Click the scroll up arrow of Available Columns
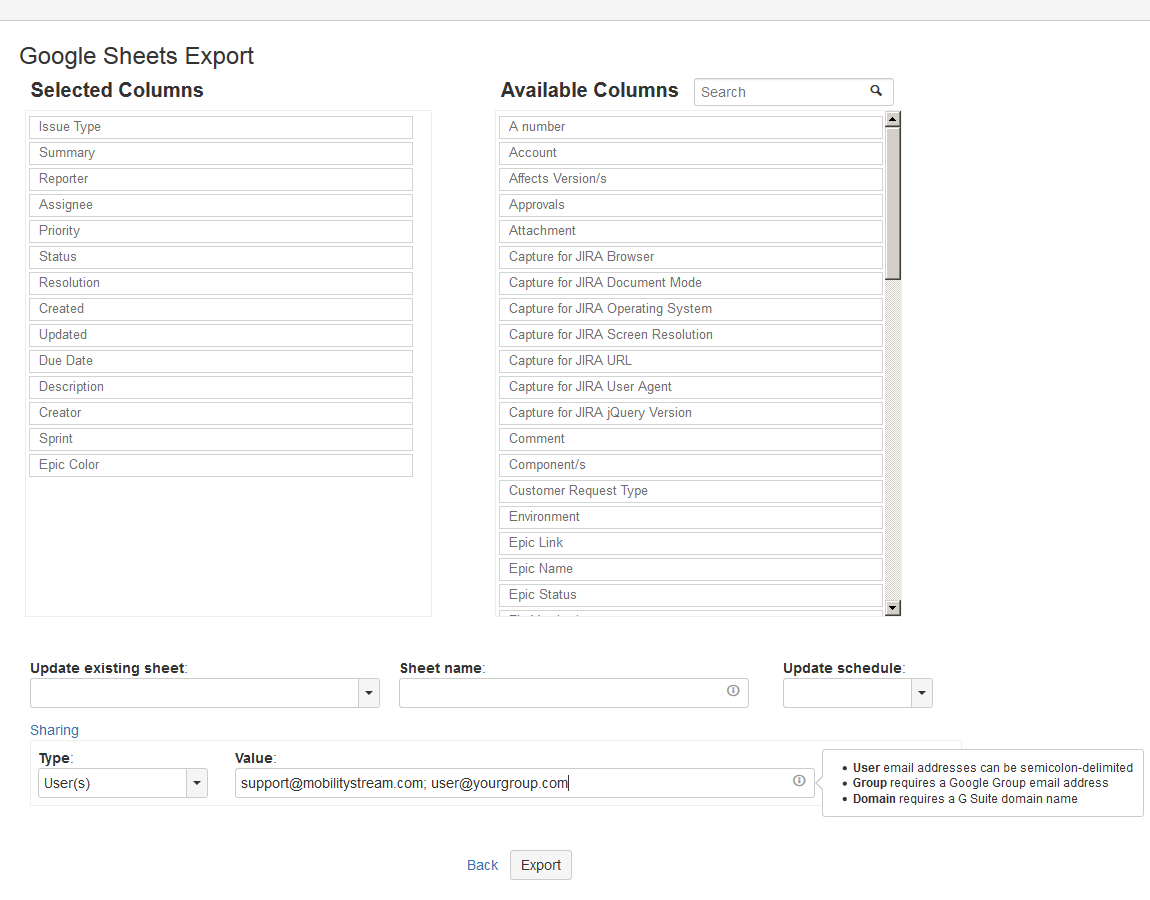This screenshot has height=900, width=1150. [893, 119]
